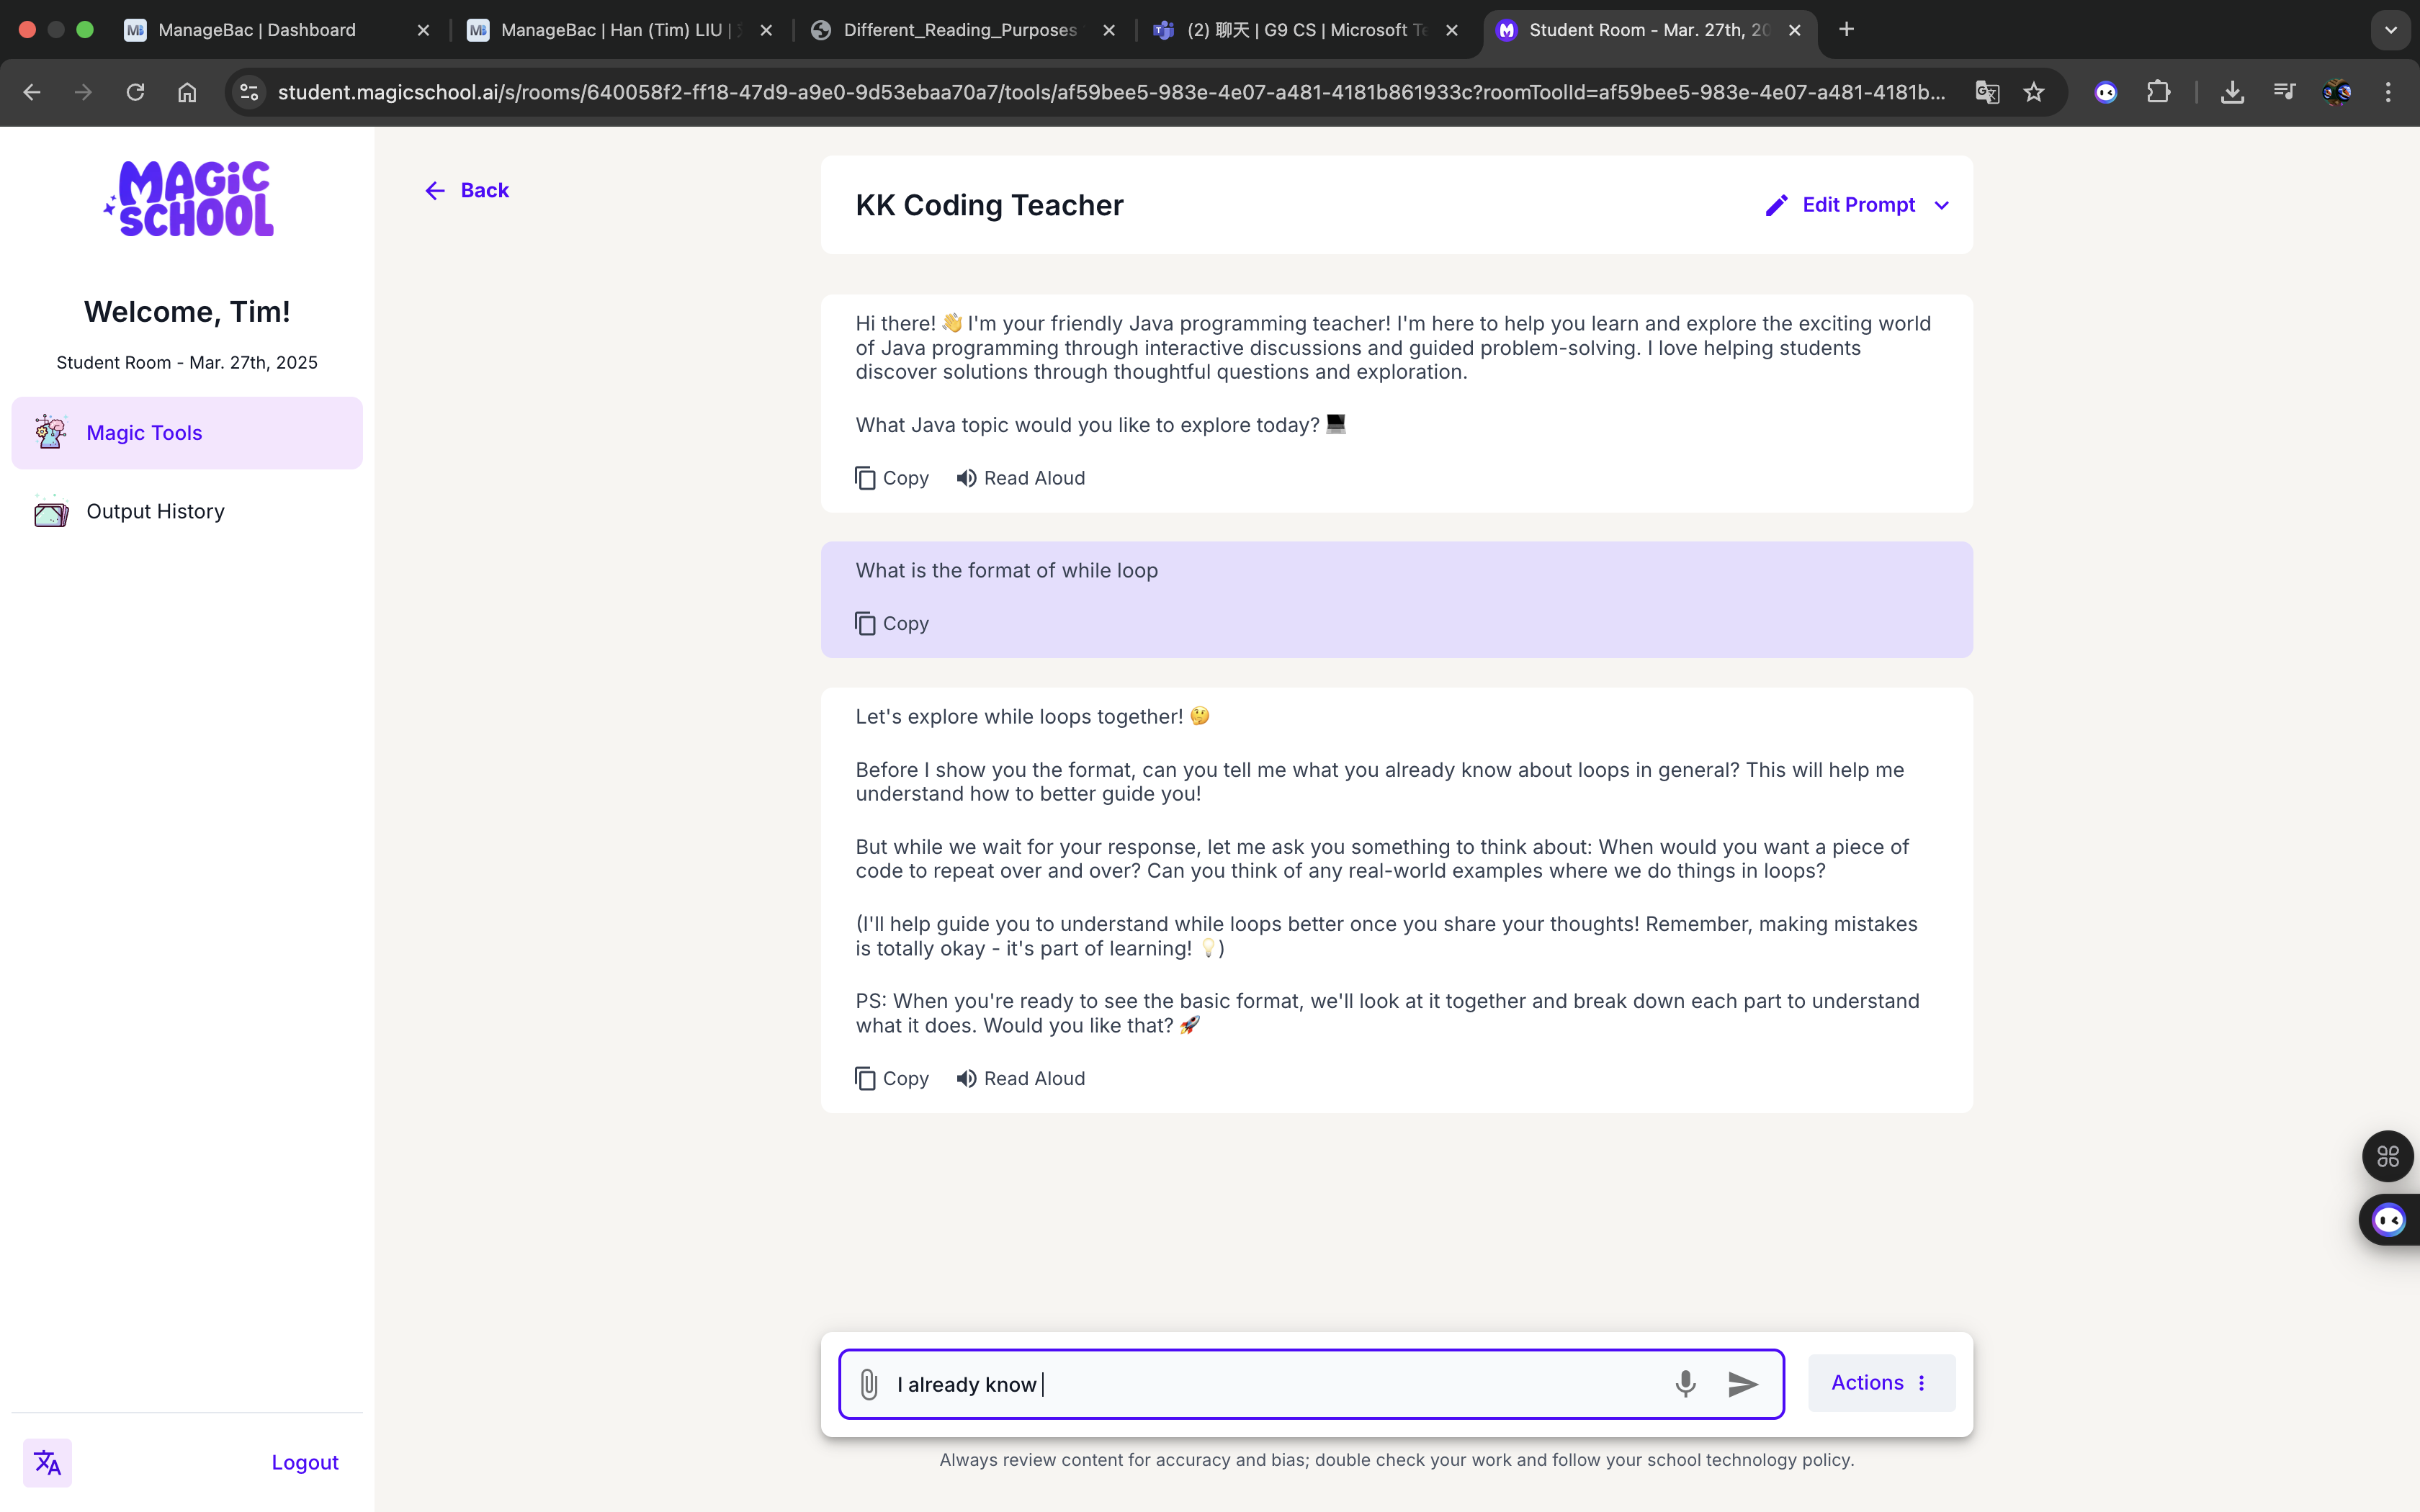Viewport: 2420px width, 1512px height.
Task: Click the microphone voice input icon
Action: click(1685, 1384)
